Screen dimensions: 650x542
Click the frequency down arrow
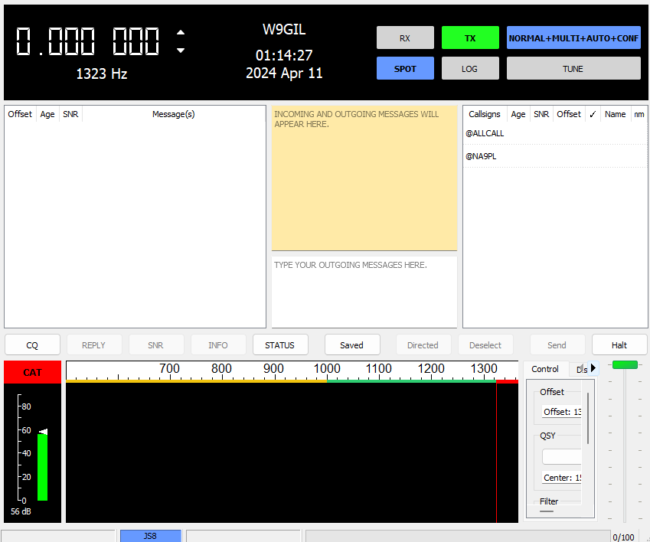tap(180, 50)
